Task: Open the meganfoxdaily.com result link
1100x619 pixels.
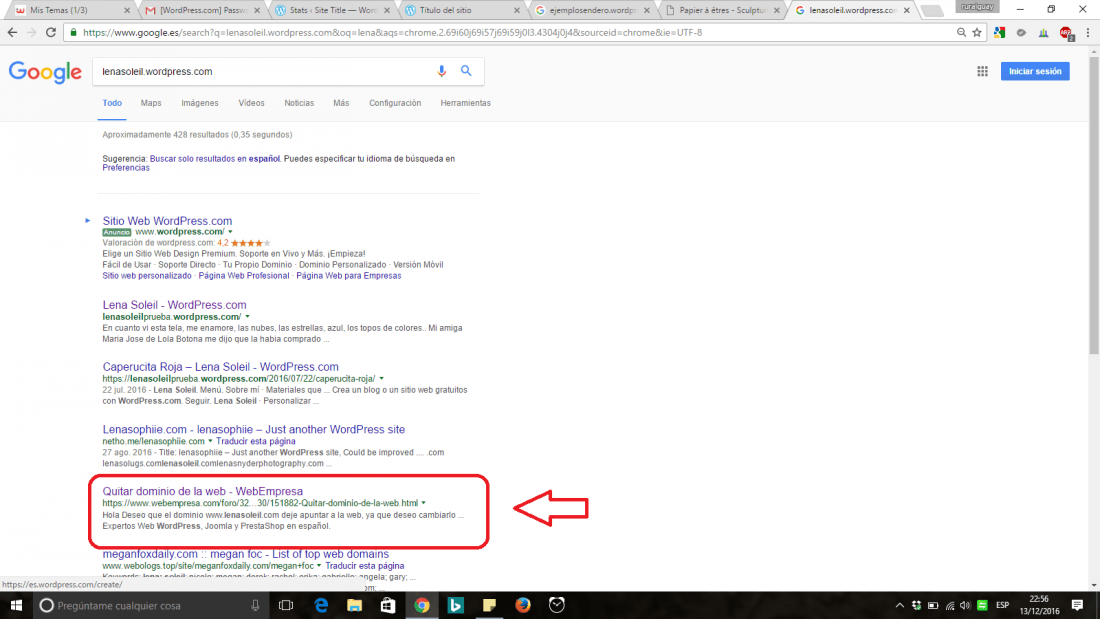Action: coord(246,554)
